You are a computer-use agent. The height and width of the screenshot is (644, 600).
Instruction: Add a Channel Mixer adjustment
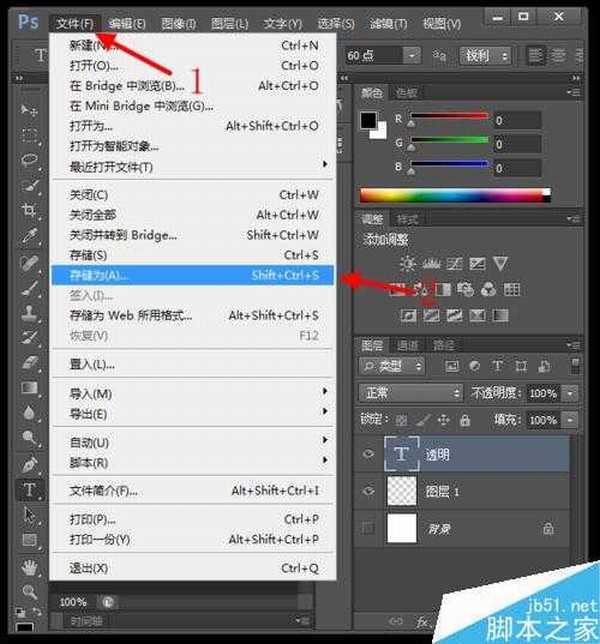(488, 290)
